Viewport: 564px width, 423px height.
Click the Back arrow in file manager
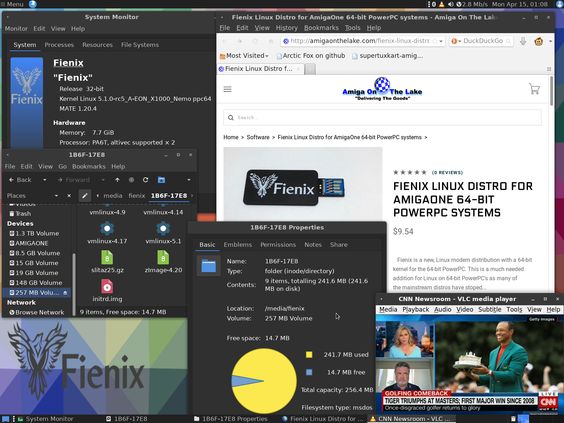tap(20, 180)
